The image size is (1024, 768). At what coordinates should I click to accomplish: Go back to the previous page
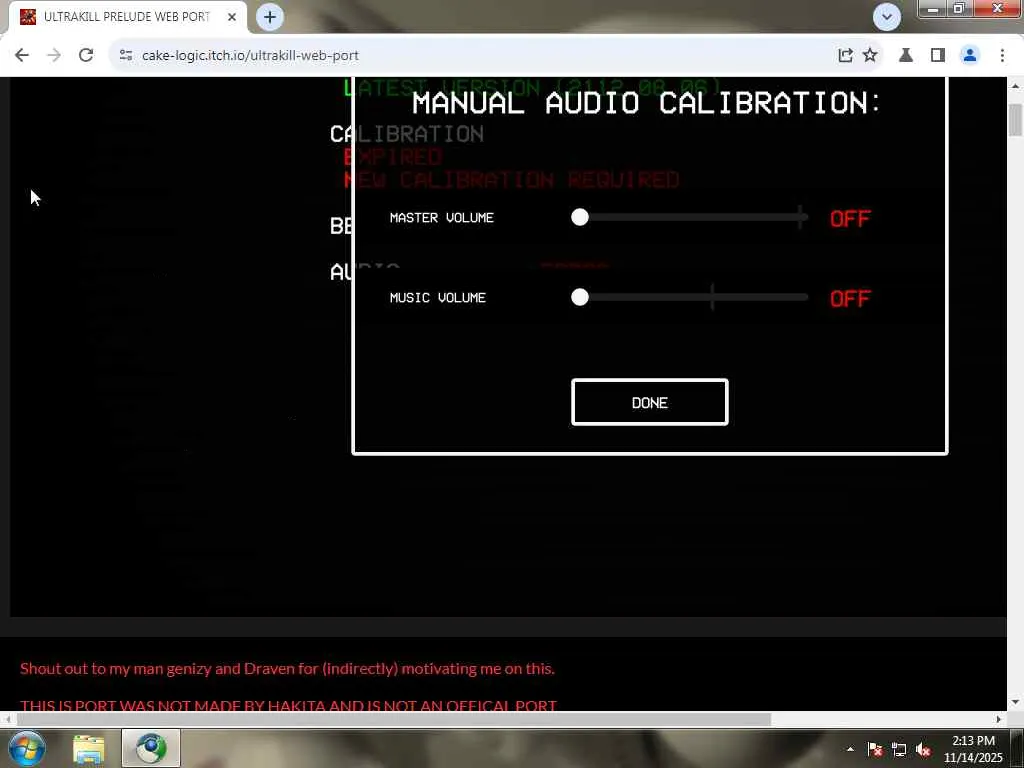tap(22, 56)
